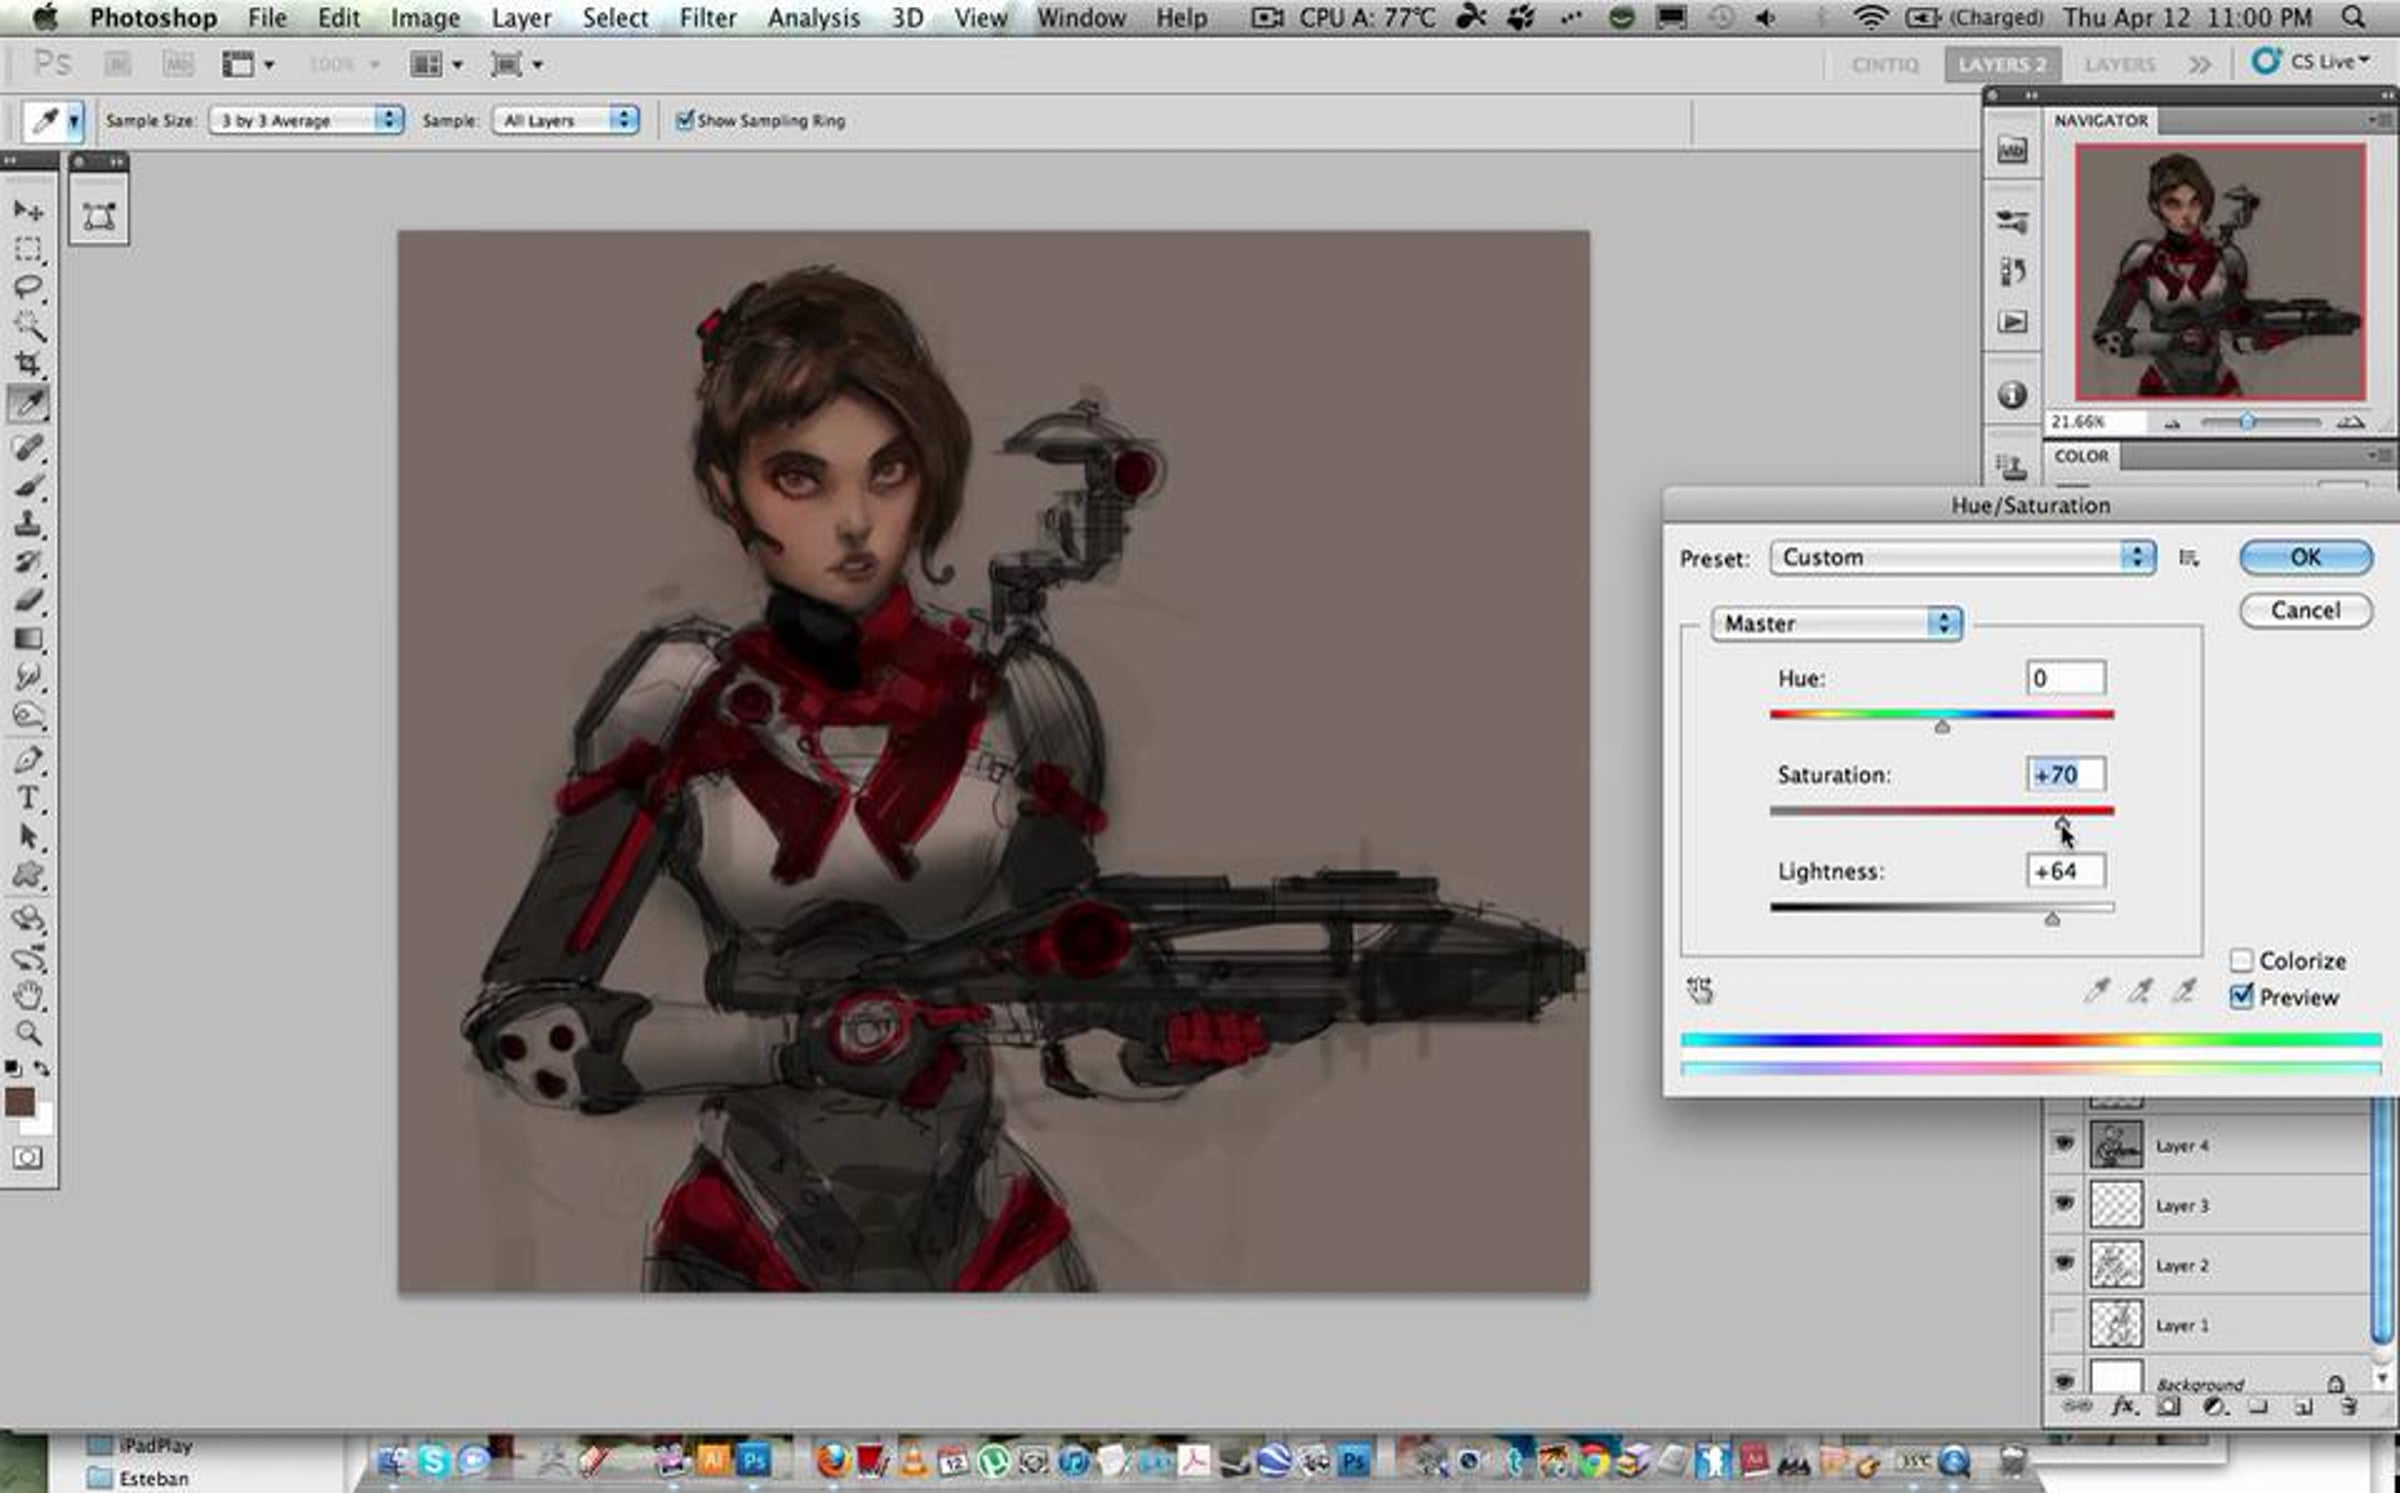Open the Master channel dropdown

click(x=1836, y=623)
